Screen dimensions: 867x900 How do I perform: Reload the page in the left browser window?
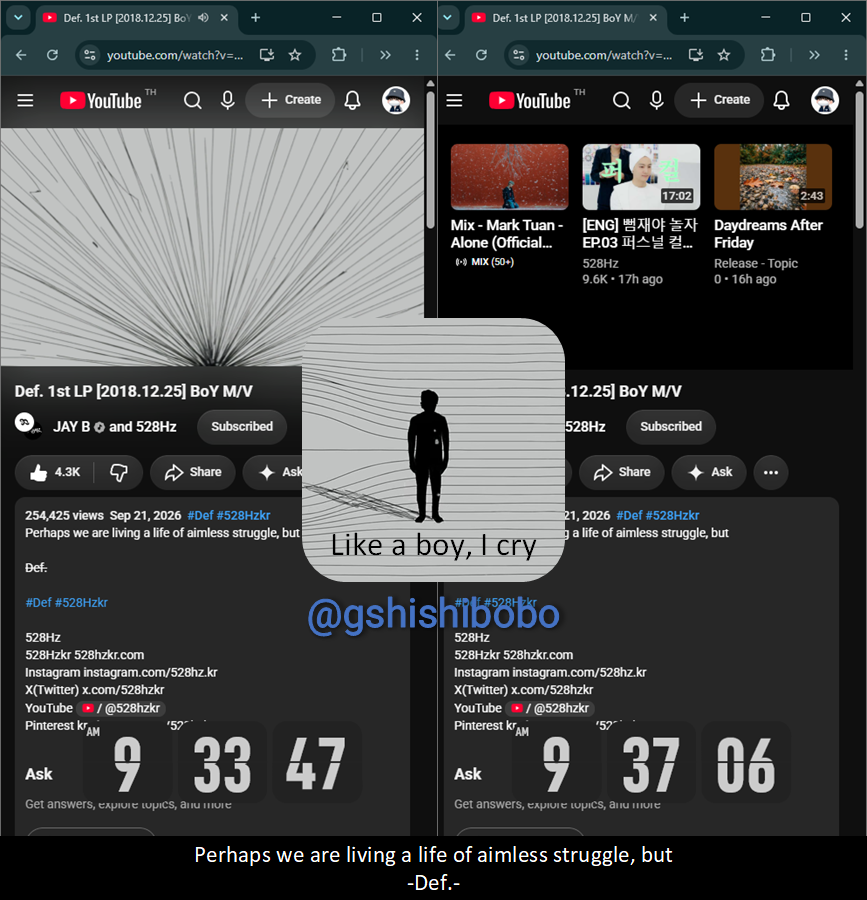point(52,55)
